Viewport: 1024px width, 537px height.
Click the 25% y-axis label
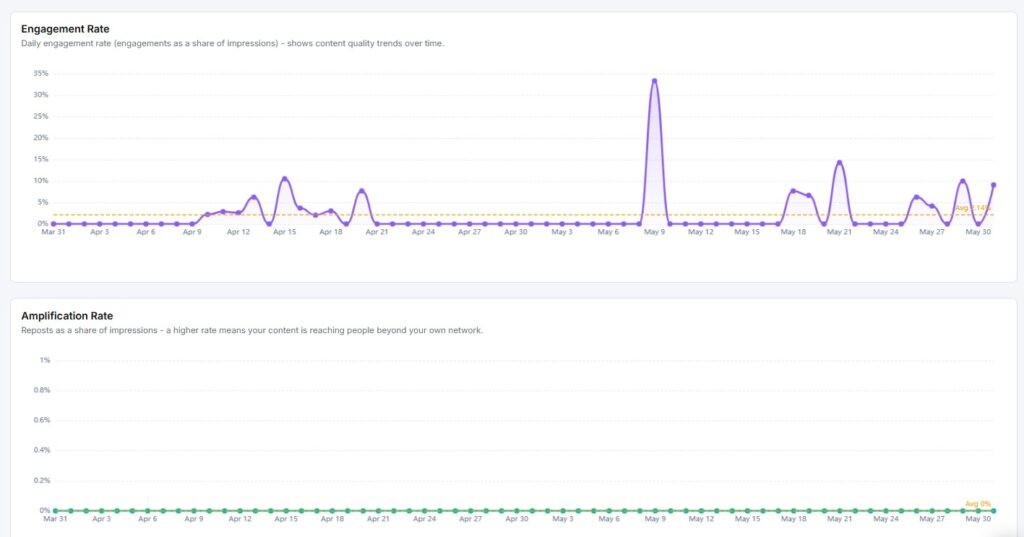41,116
